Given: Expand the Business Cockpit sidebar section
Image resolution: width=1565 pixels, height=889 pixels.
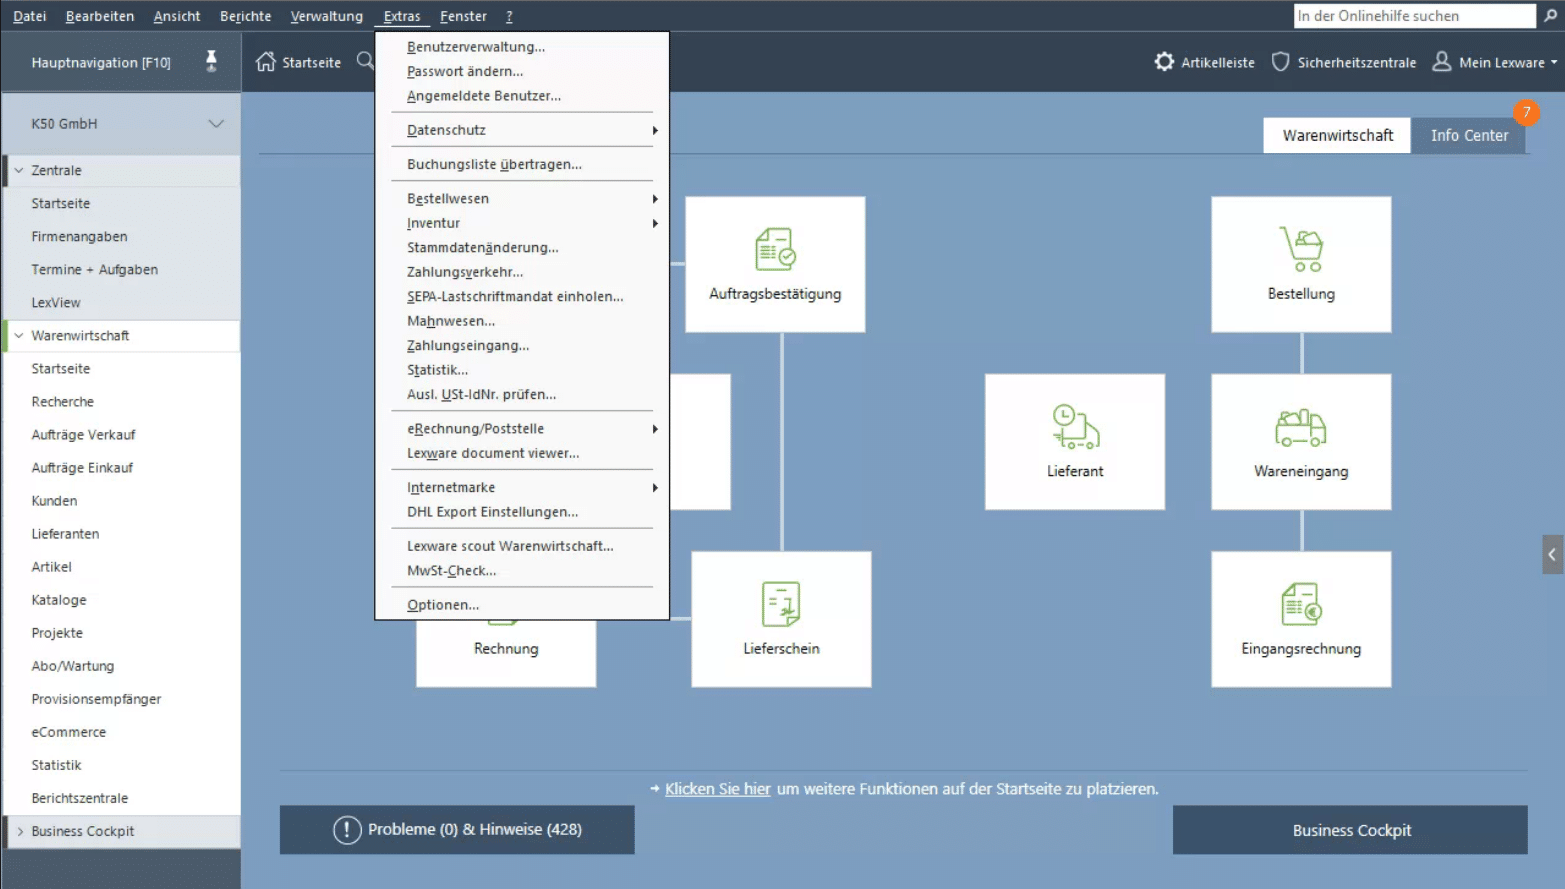Looking at the screenshot, I should [x=19, y=832].
